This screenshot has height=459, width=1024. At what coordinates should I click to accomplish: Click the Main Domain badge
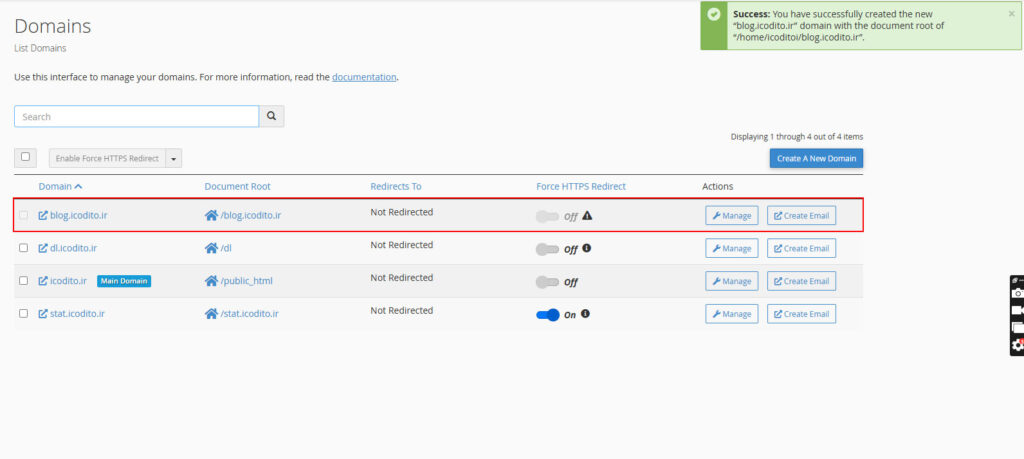(x=124, y=281)
